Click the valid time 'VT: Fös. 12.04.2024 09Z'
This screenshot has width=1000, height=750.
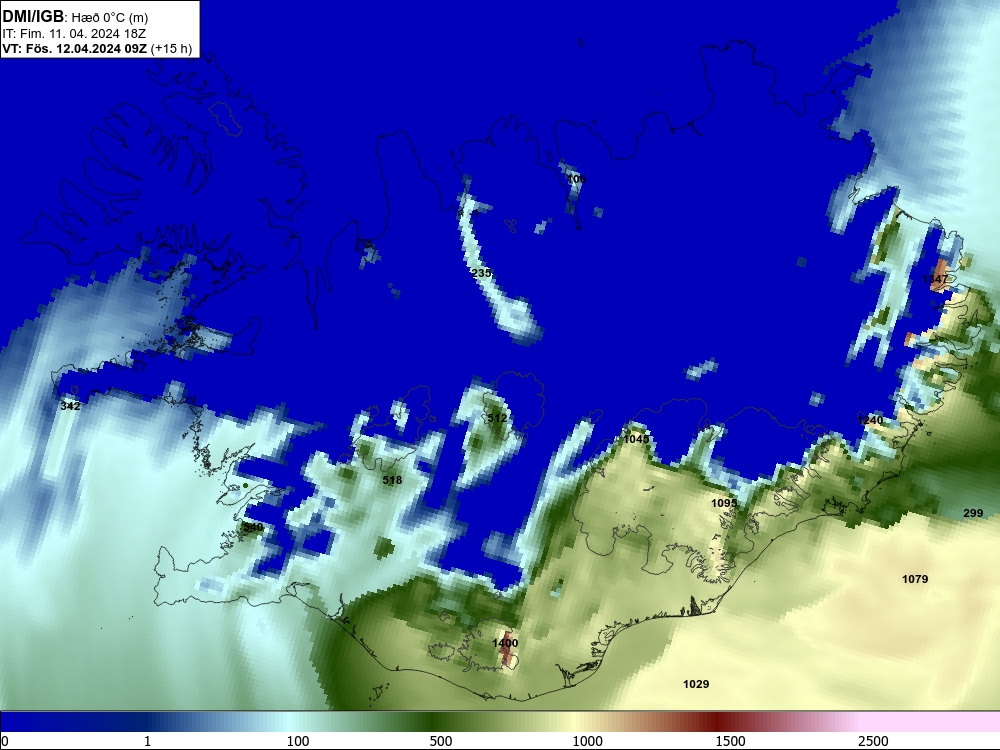75,48
